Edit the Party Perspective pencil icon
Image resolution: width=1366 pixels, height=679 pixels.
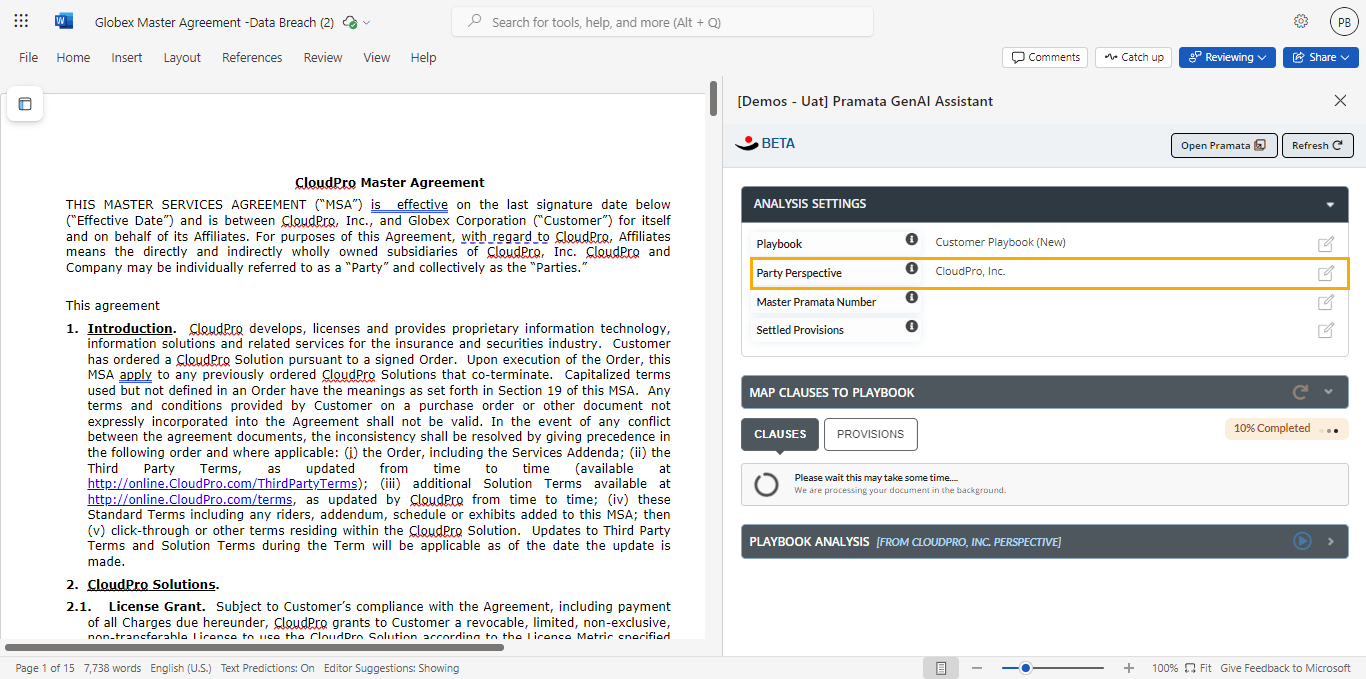click(1326, 273)
